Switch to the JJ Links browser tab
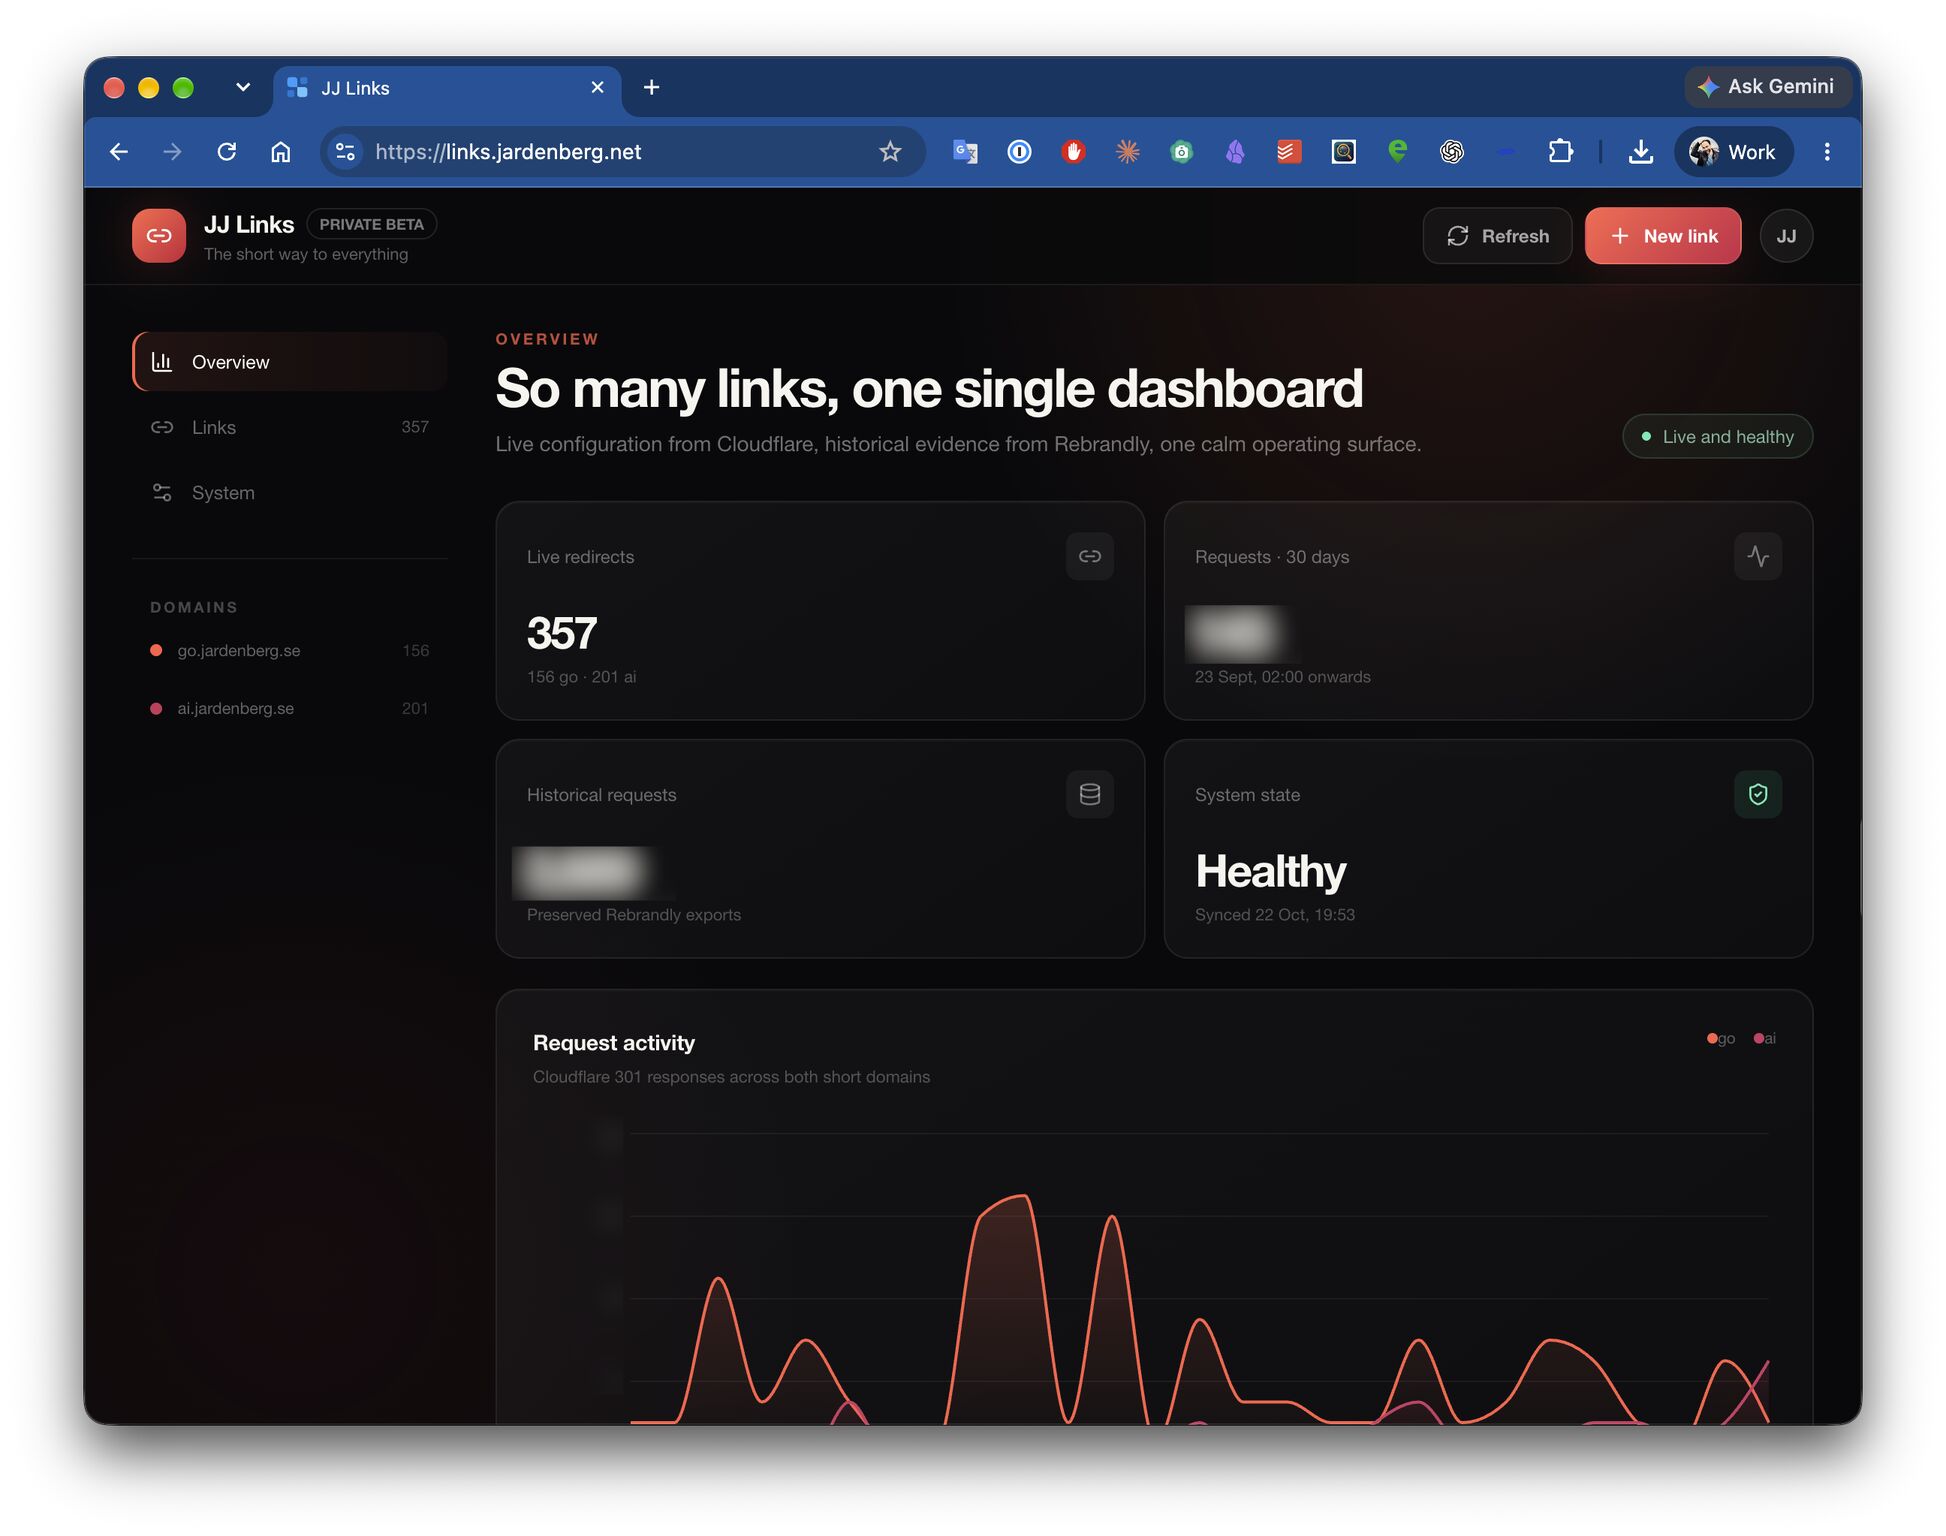 pyautogui.click(x=447, y=88)
